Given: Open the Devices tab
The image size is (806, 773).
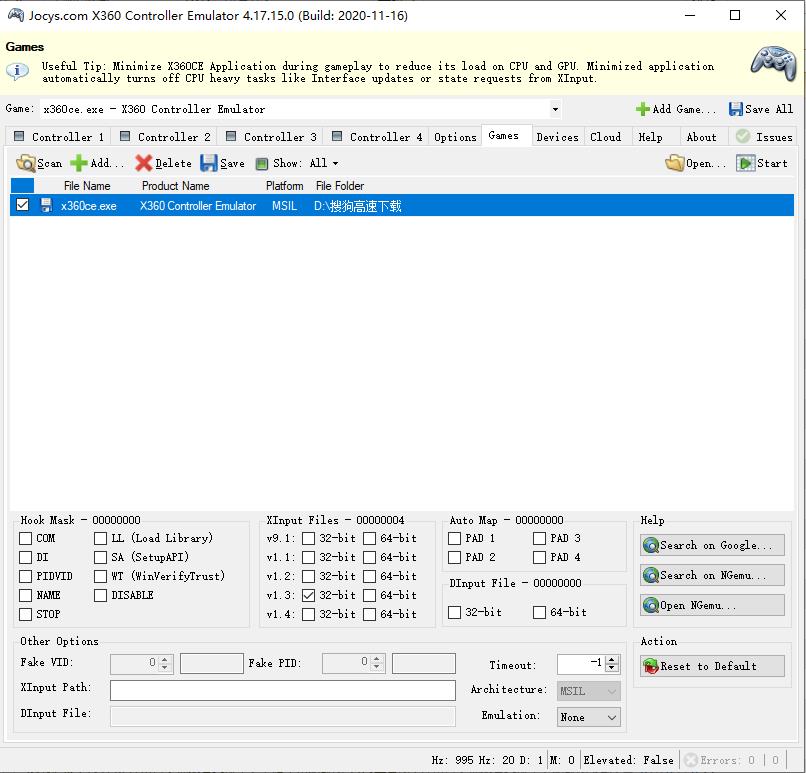Looking at the screenshot, I should 558,137.
